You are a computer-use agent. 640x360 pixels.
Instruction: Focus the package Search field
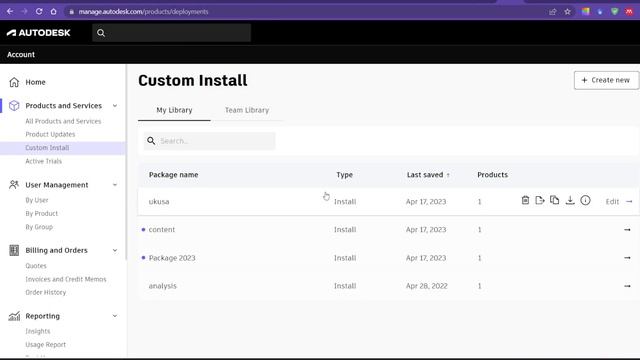click(209, 141)
